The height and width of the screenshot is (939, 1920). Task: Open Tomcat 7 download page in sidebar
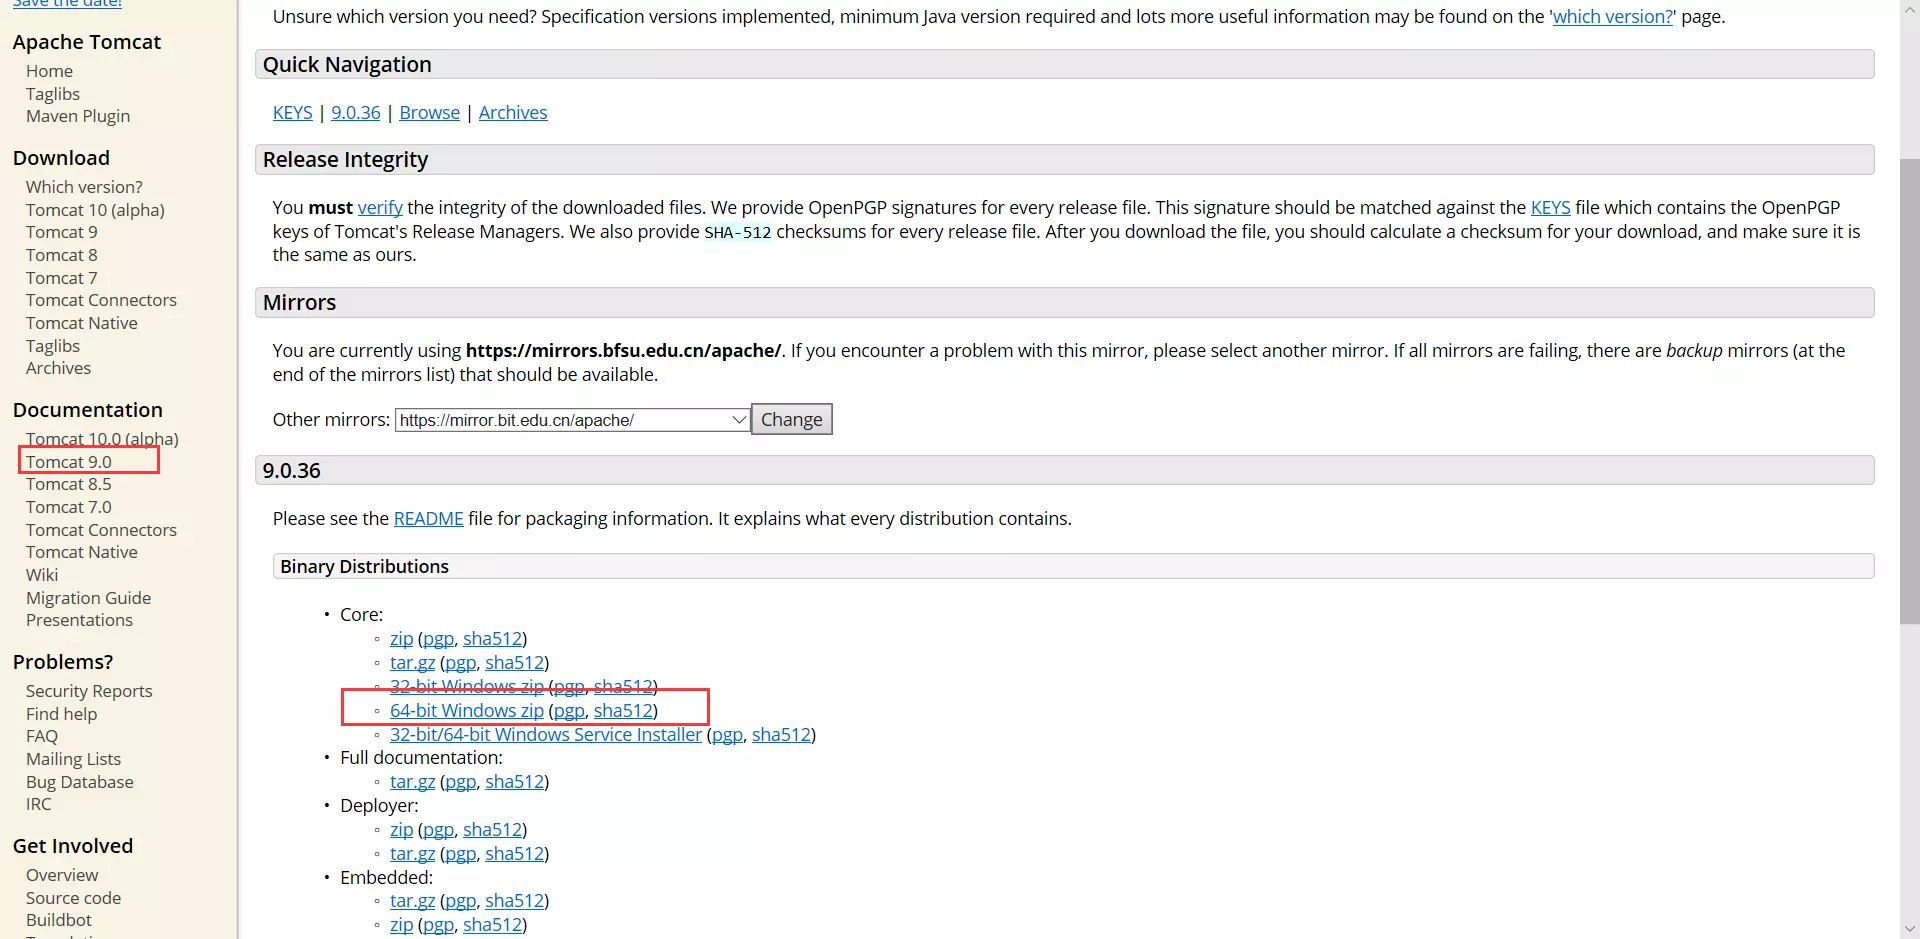(x=62, y=278)
